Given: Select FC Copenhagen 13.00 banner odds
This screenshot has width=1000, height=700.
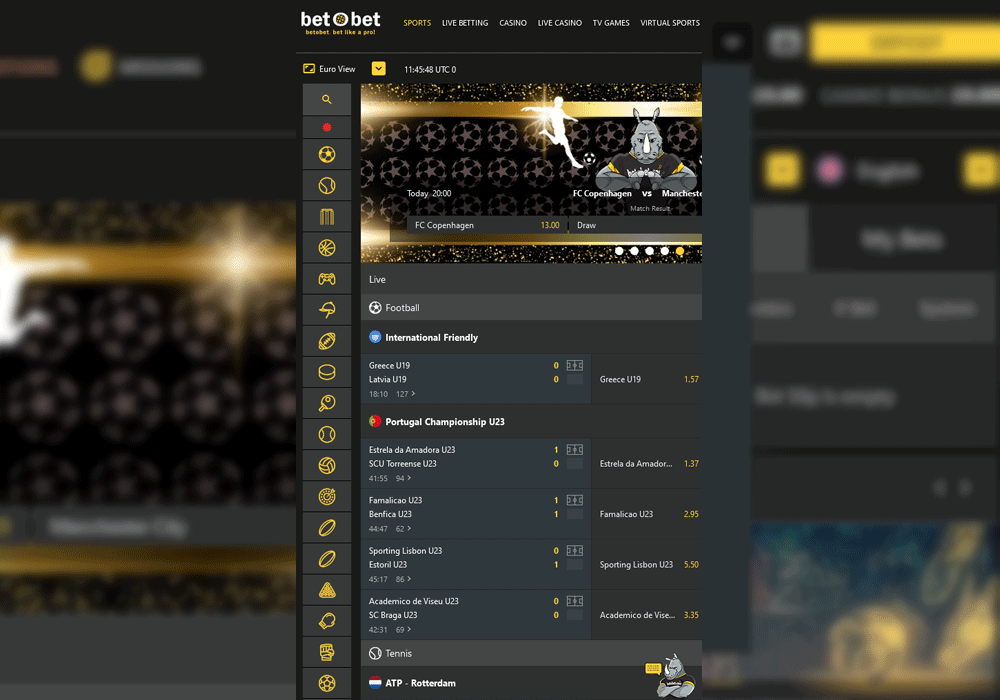Looking at the screenshot, I should [x=487, y=225].
